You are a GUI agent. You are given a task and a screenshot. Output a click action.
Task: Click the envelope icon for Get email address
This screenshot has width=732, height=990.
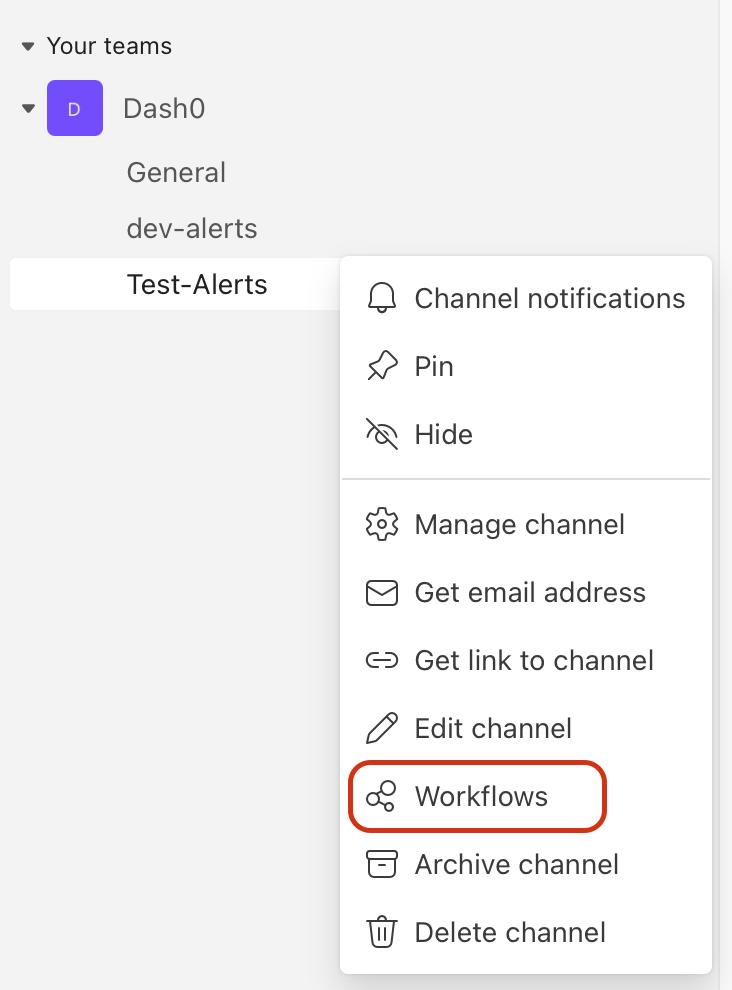click(381, 593)
